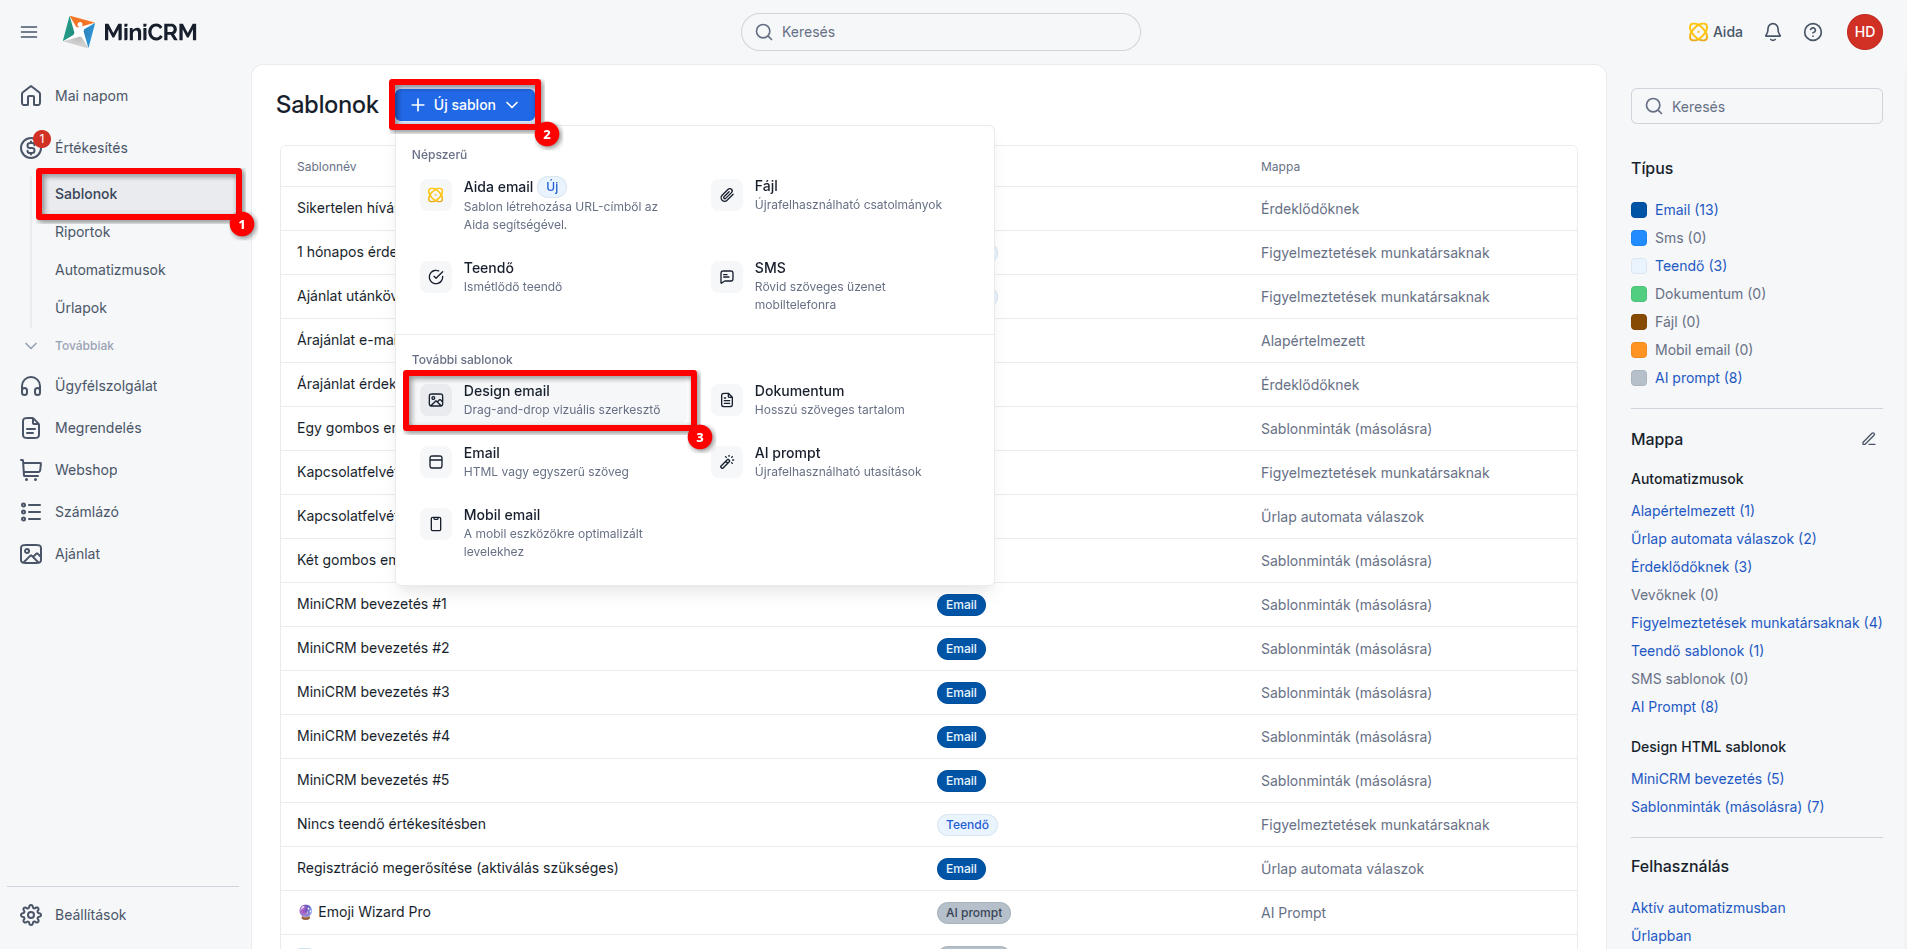Filter by AI Prompt (8) folder
The image size is (1907, 949).
click(x=1675, y=707)
